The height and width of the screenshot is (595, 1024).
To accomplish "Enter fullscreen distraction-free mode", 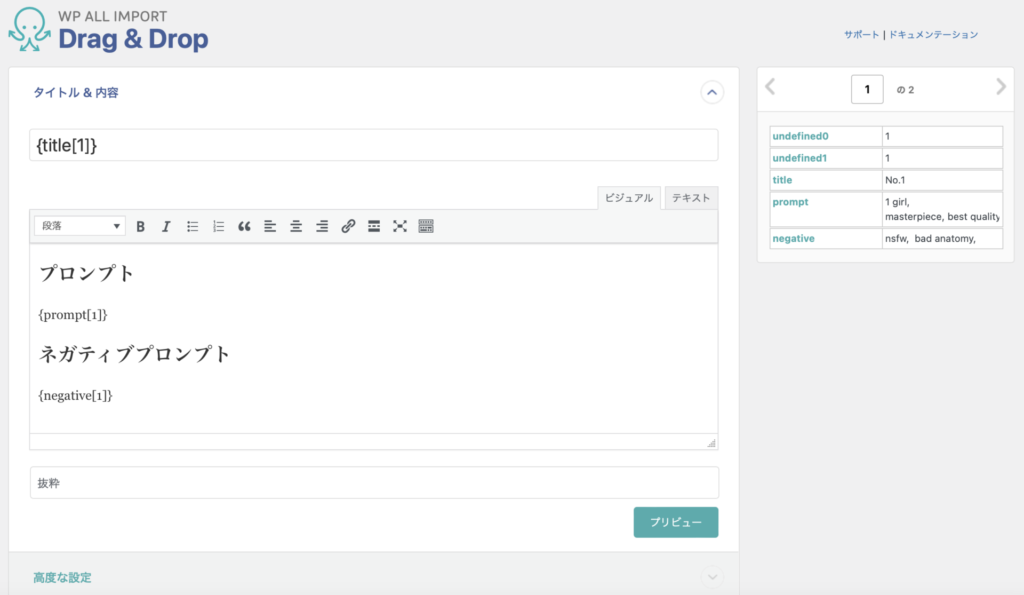I will click(x=400, y=226).
